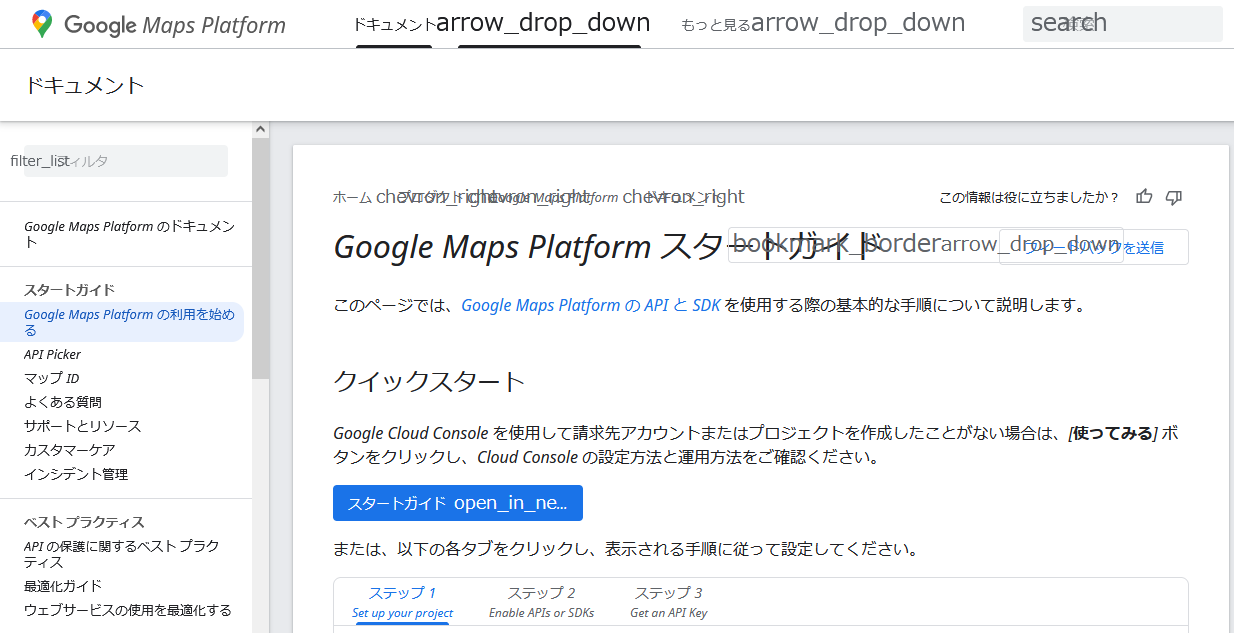Open インシデント管理 in sidebar
Screen dimensions: 1234x633
pos(76,474)
